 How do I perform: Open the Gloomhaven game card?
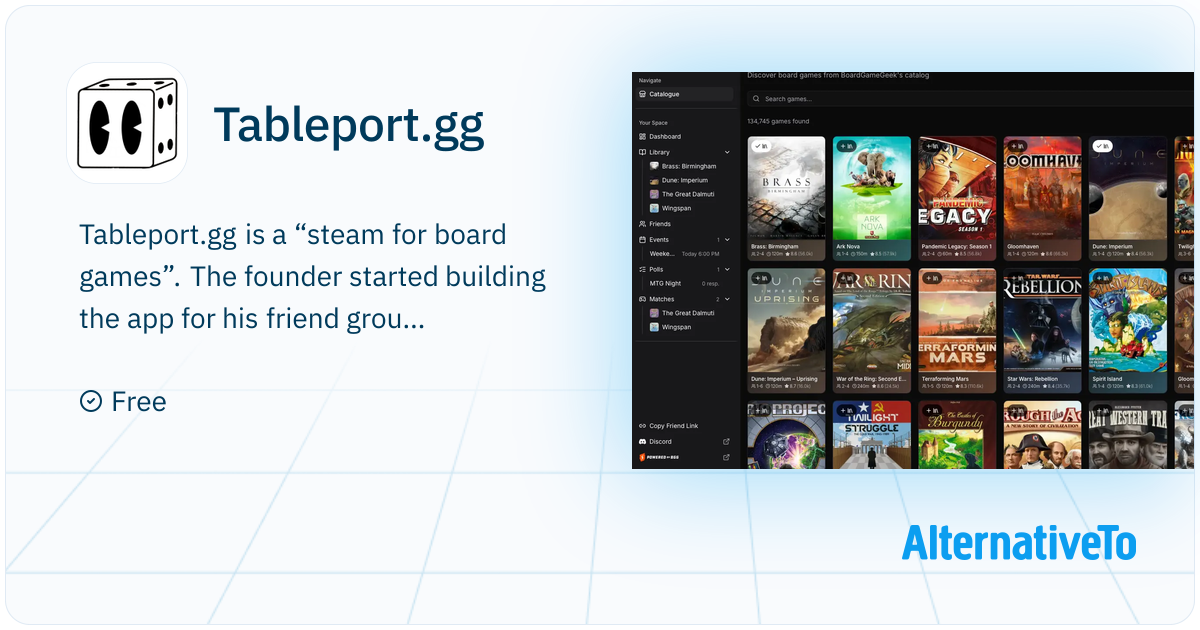point(1043,199)
